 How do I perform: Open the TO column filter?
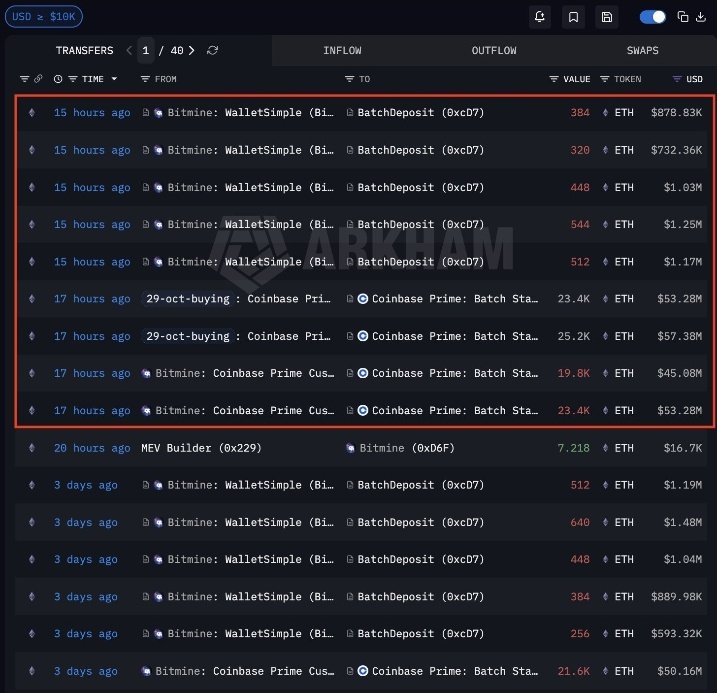click(x=349, y=79)
